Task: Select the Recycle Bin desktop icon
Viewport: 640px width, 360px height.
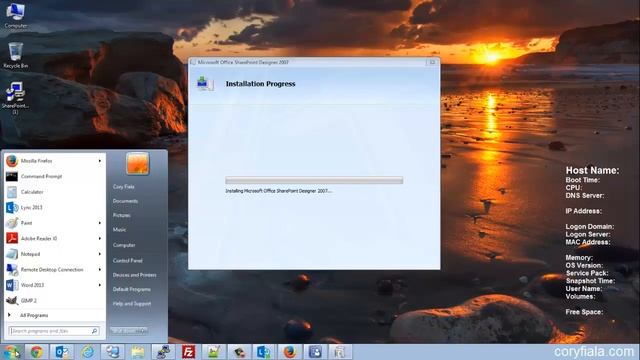Action: (x=16, y=56)
